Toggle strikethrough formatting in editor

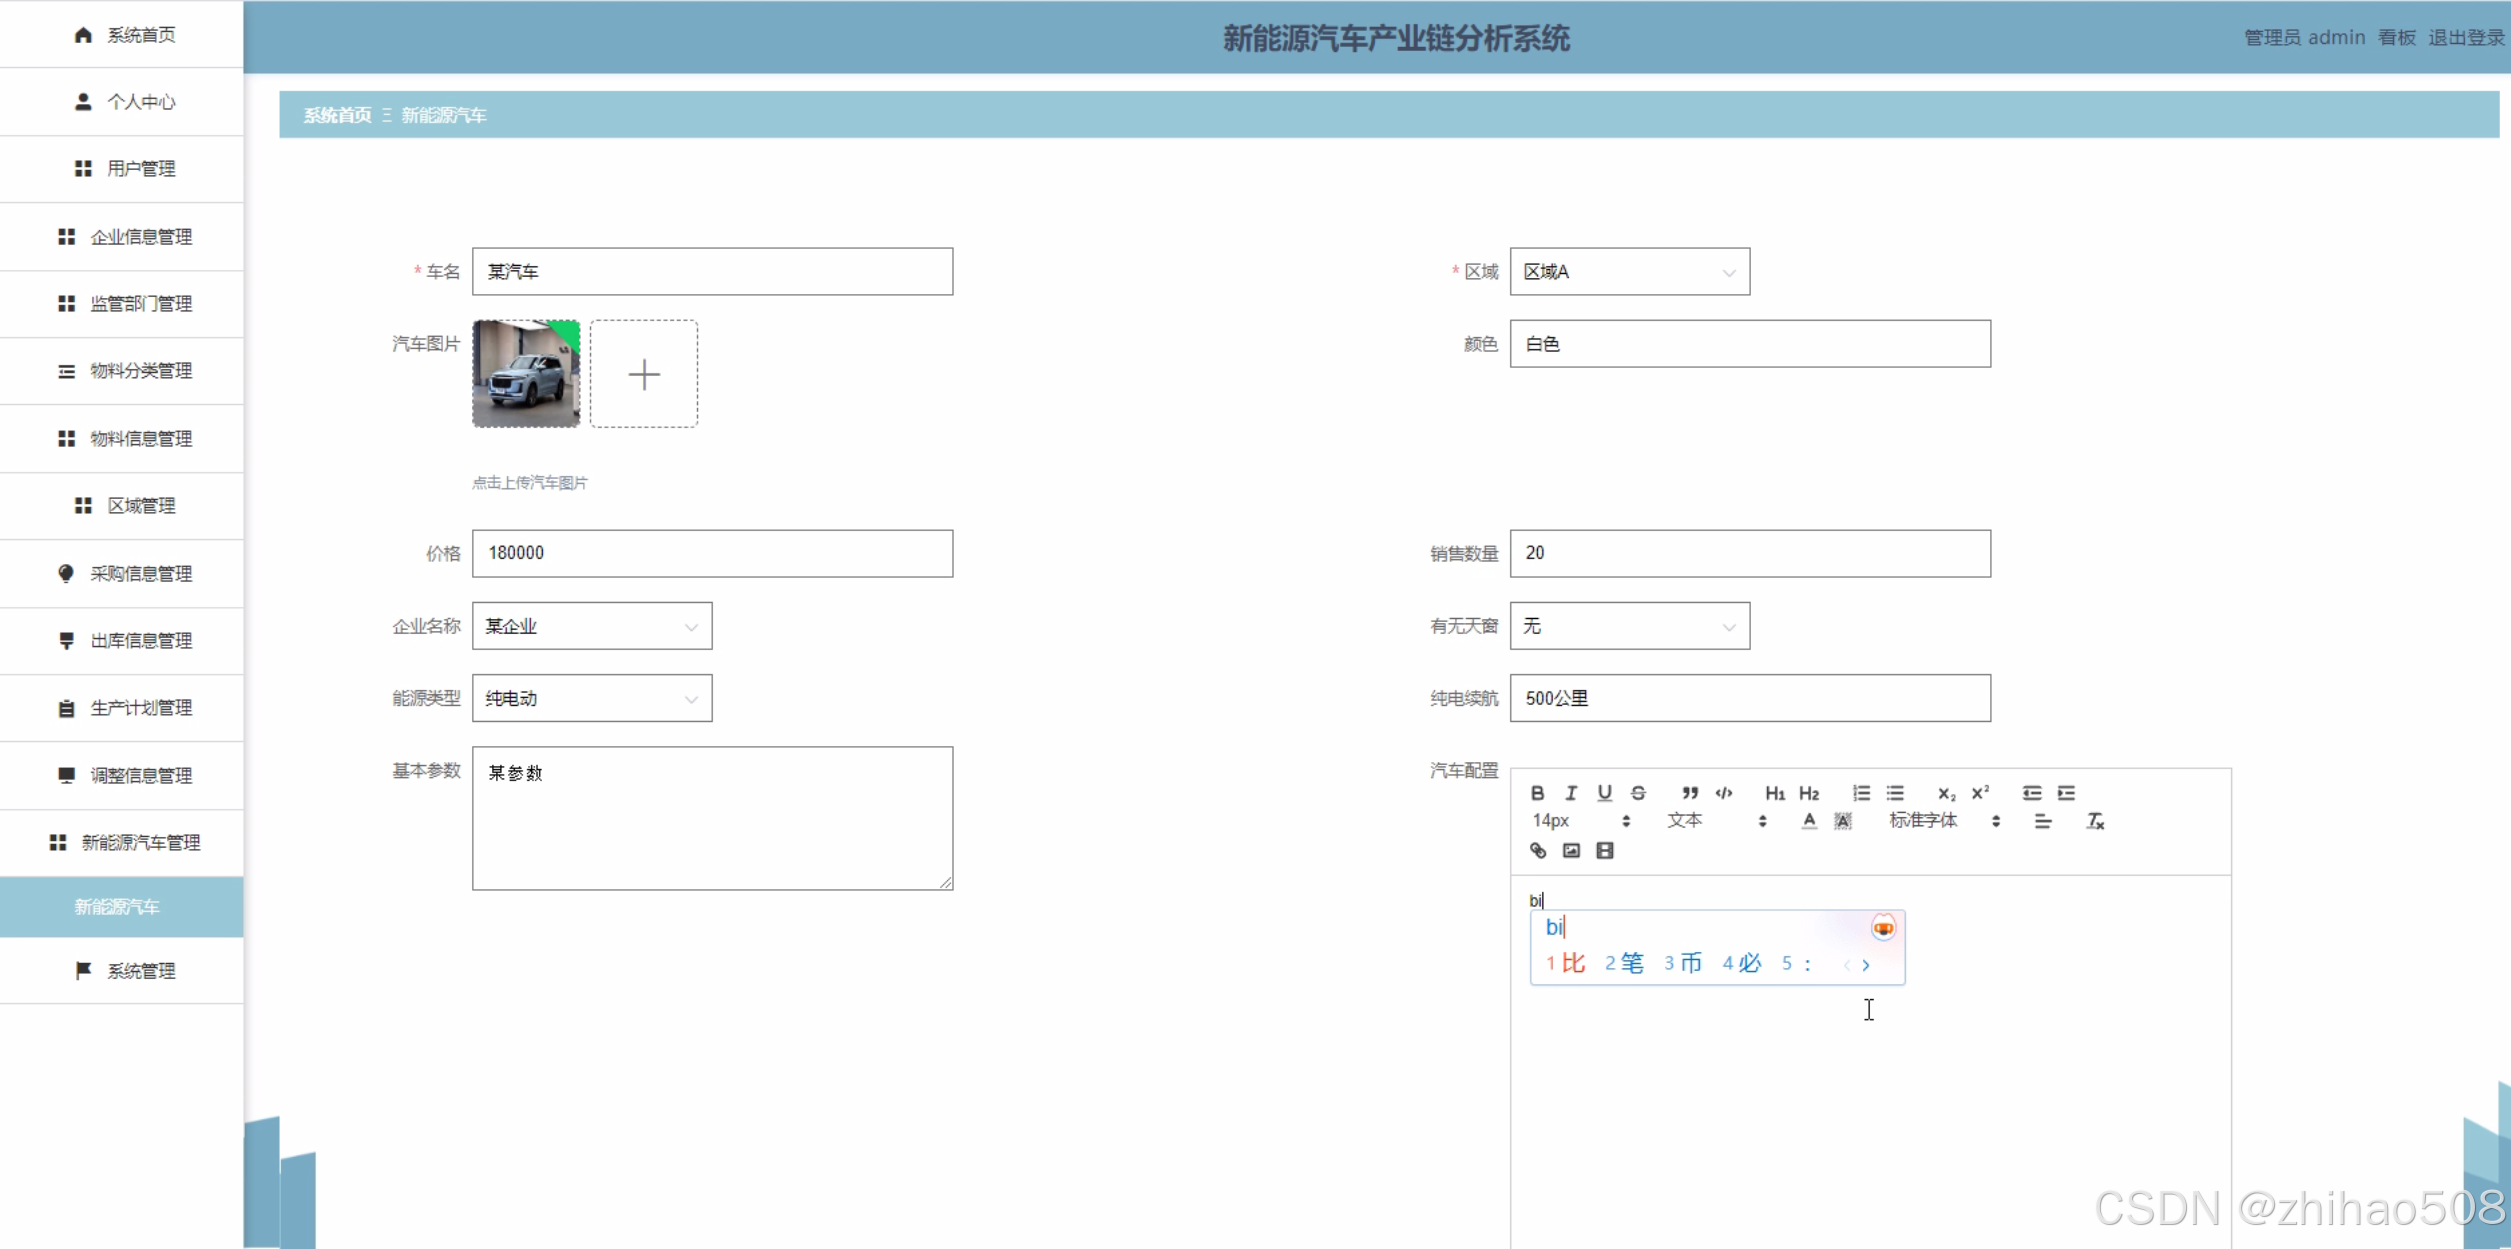[x=1638, y=793]
